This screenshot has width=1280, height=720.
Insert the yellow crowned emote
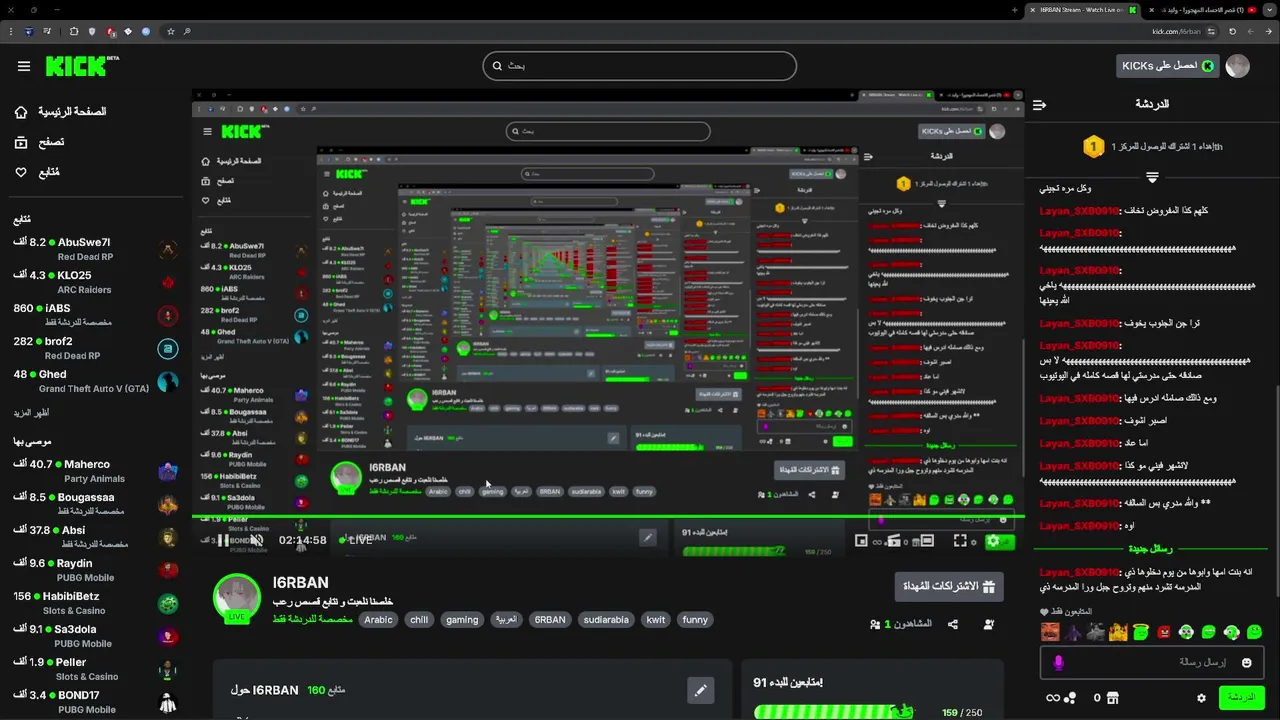pyautogui.click(x=1118, y=632)
